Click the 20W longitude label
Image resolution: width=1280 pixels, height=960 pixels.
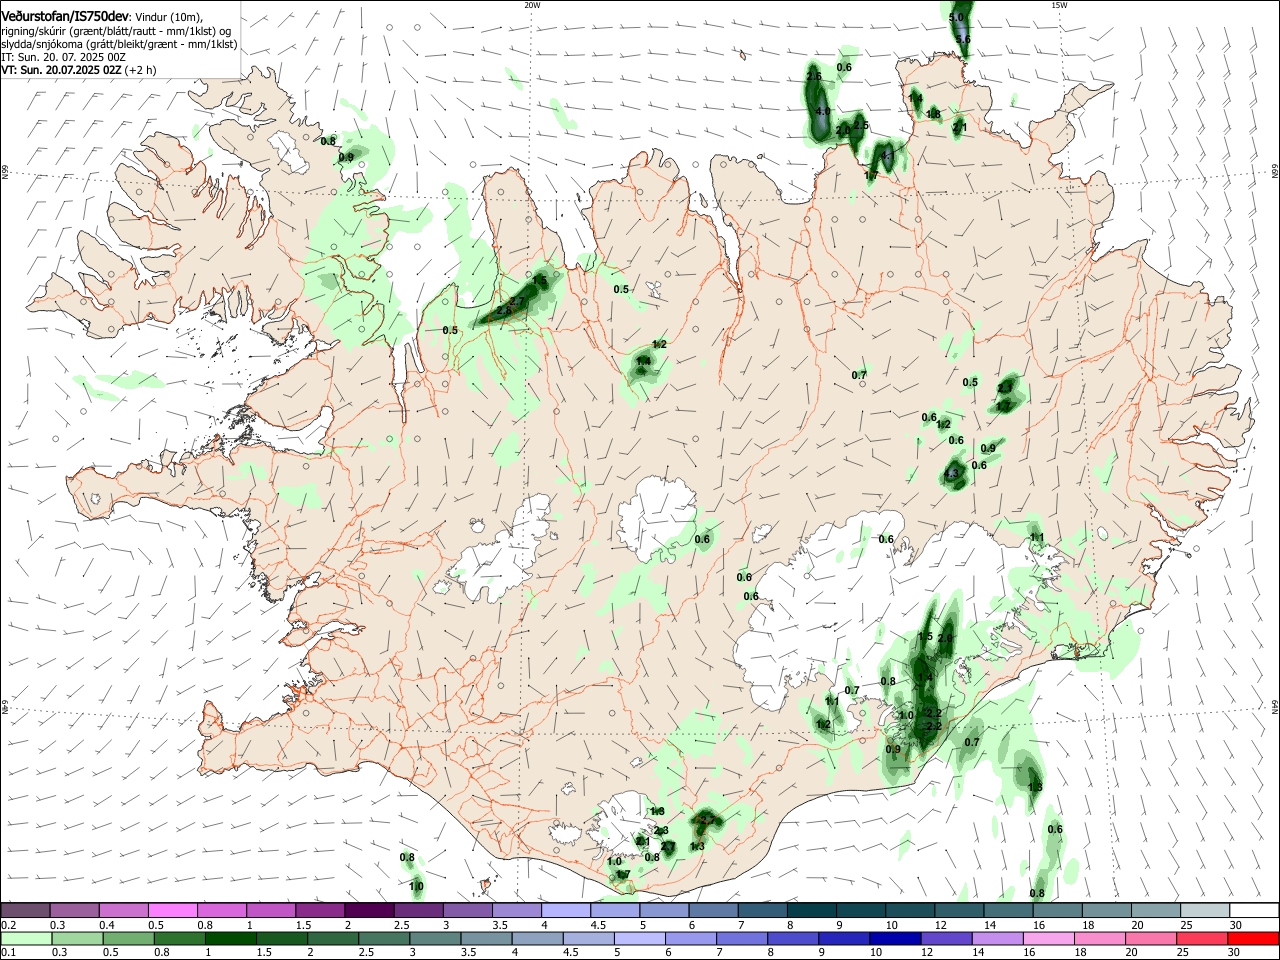point(532,5)
